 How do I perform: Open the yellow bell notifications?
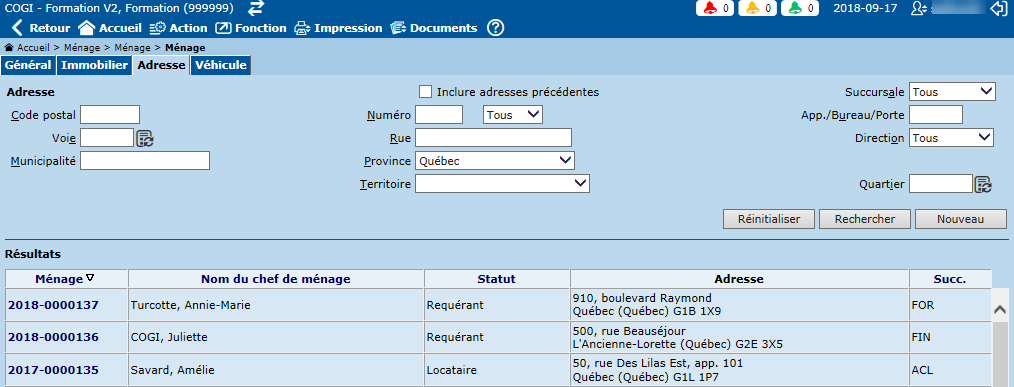click(757, 8)
